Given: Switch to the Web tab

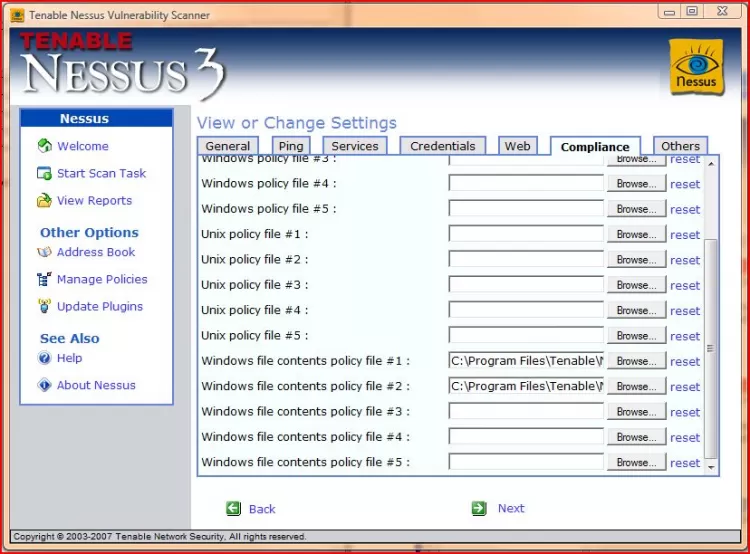Looking at the screenshot, I should [x=518, y=146].
